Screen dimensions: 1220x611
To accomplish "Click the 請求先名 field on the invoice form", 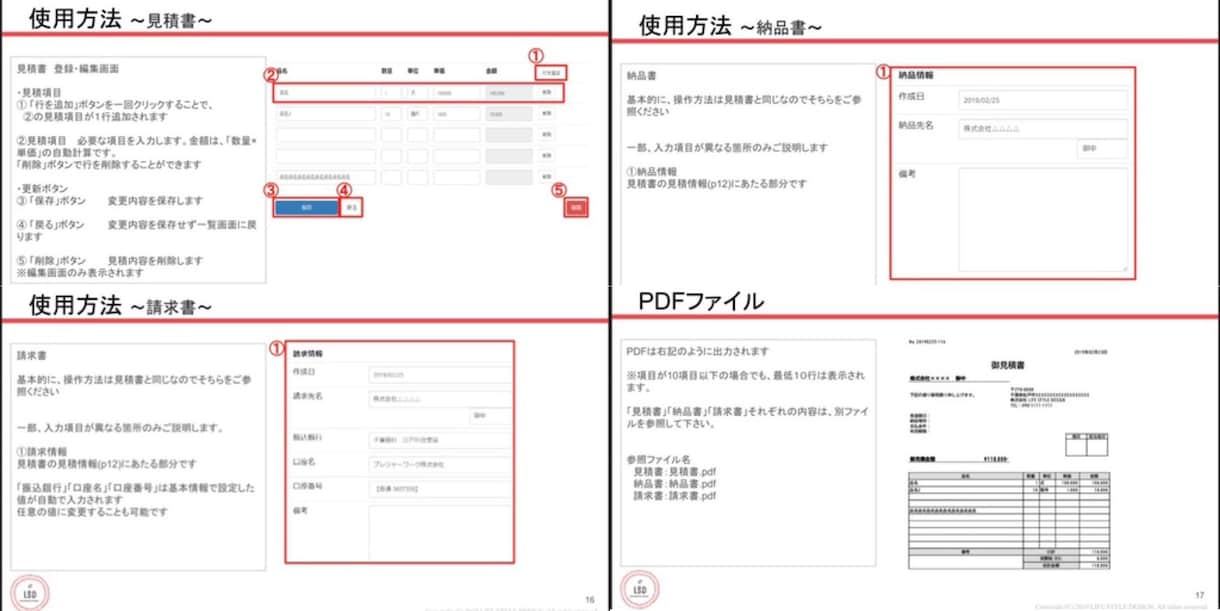I will (x=440, y=397).
